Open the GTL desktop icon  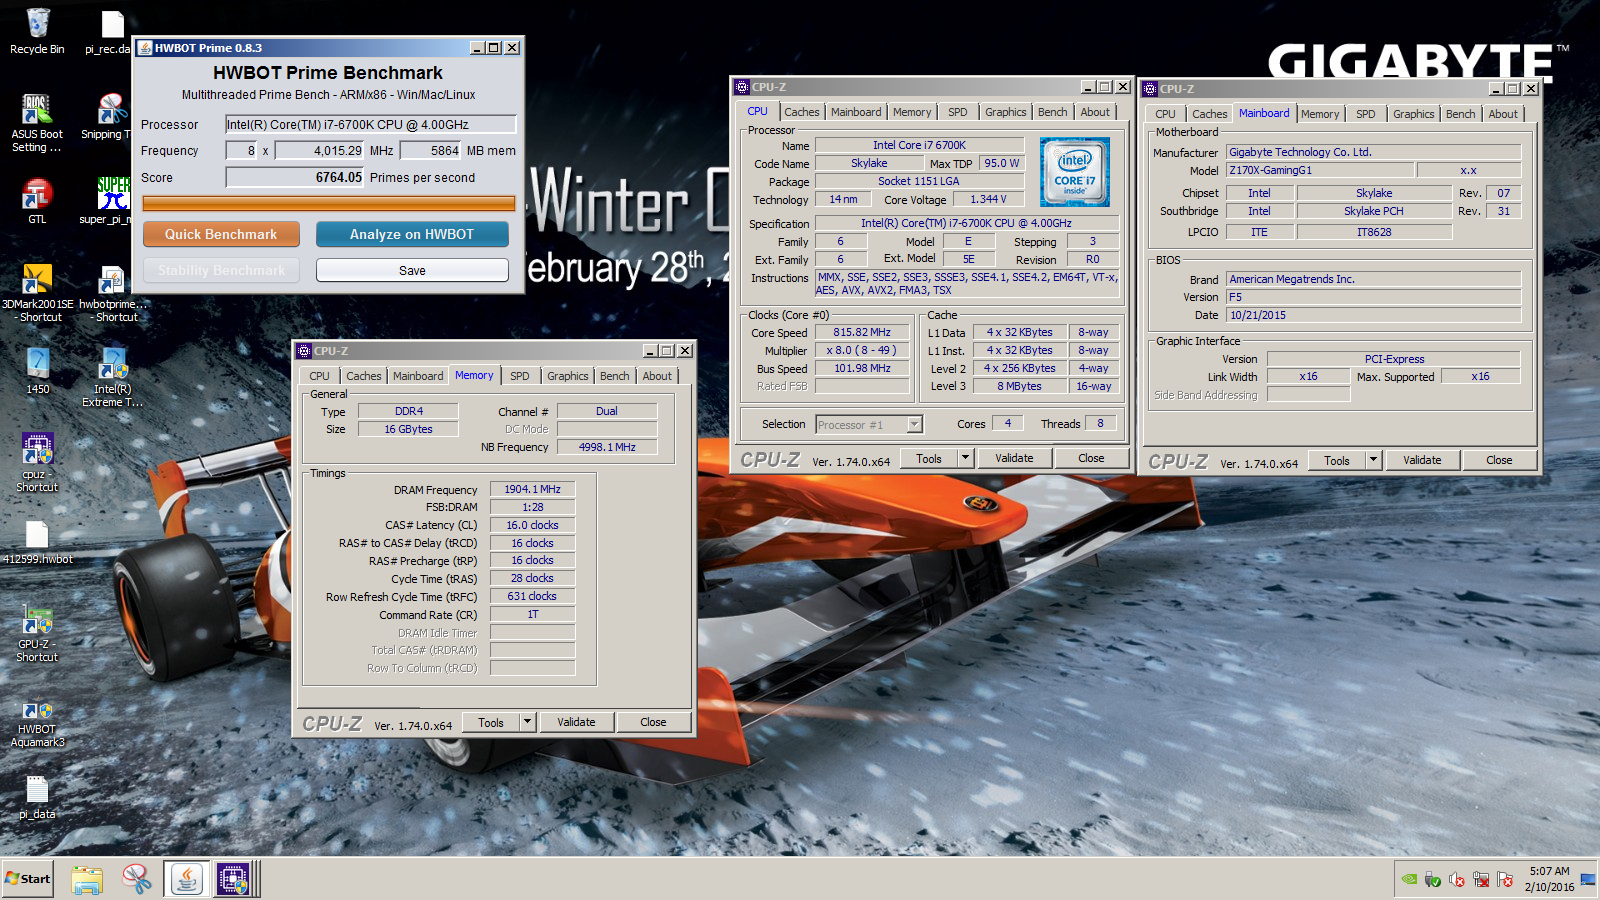[37, 201]
